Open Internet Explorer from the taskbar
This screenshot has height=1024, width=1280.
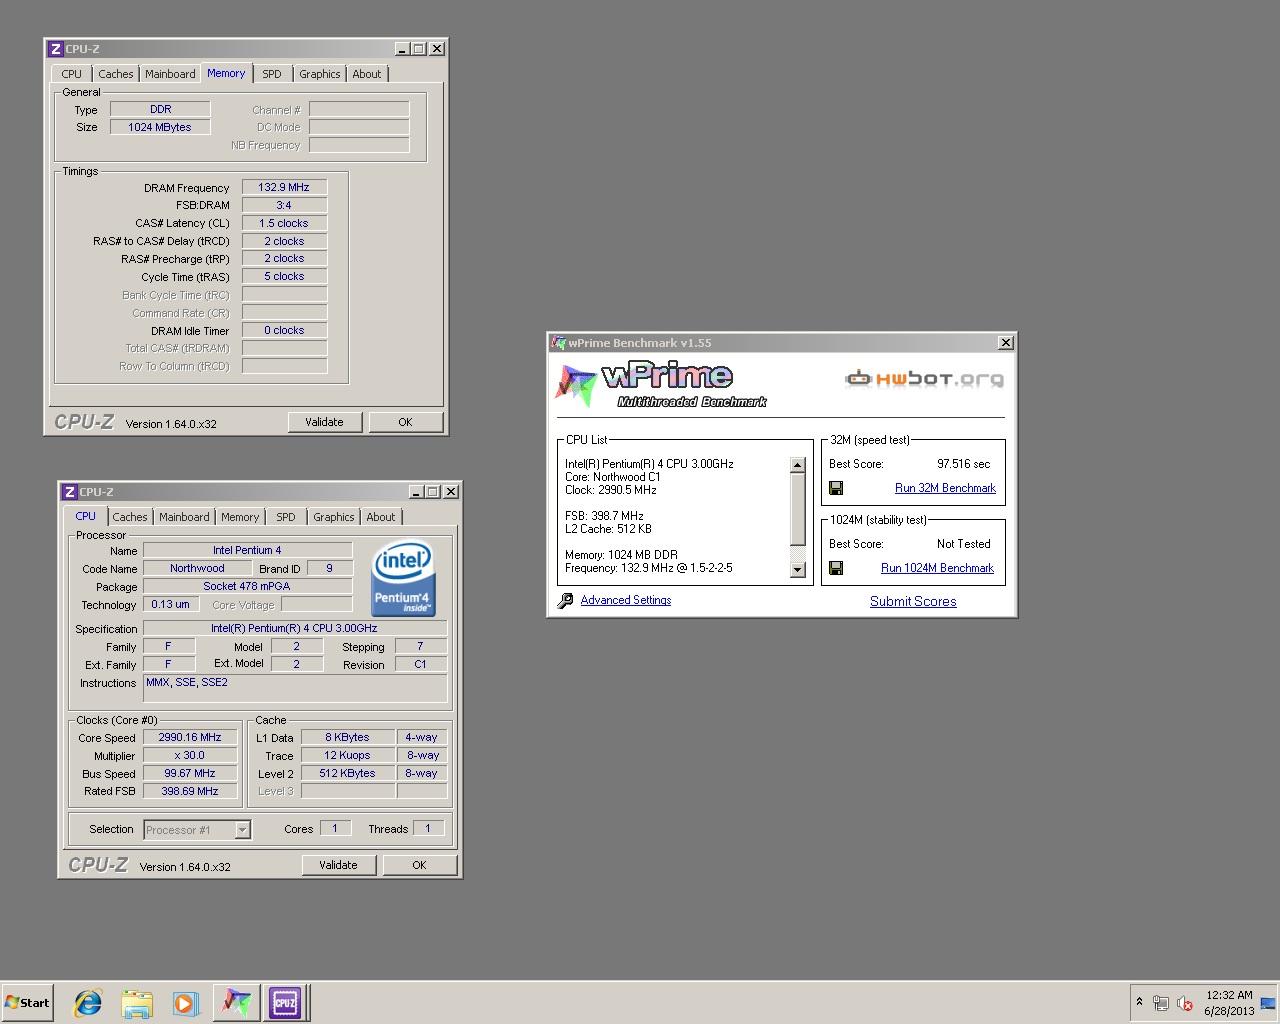pyautogui.click(x=88, y=1003)
